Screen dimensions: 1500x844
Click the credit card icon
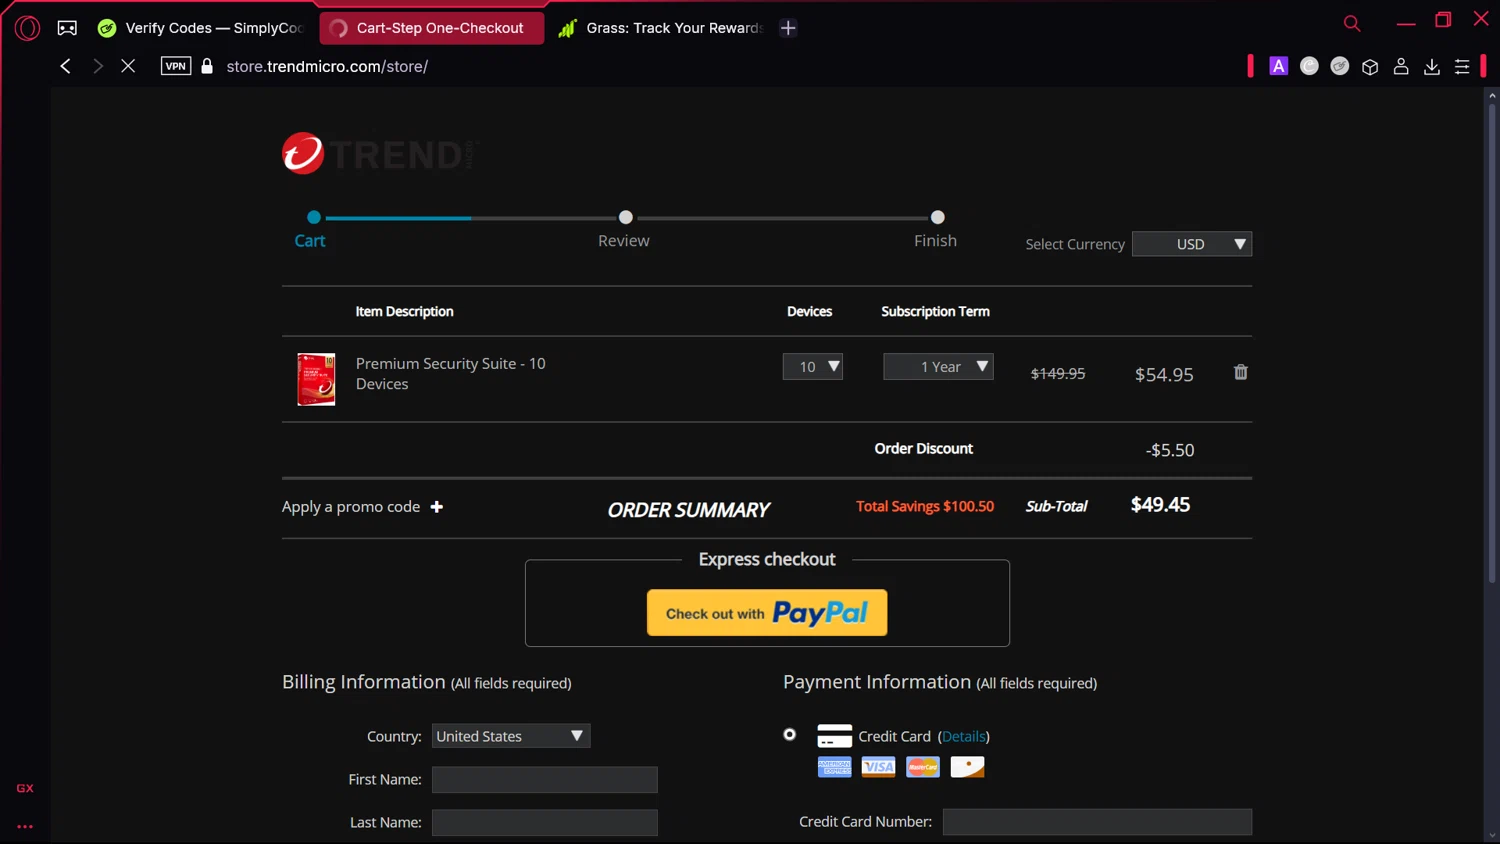click(x=834, y=736)
